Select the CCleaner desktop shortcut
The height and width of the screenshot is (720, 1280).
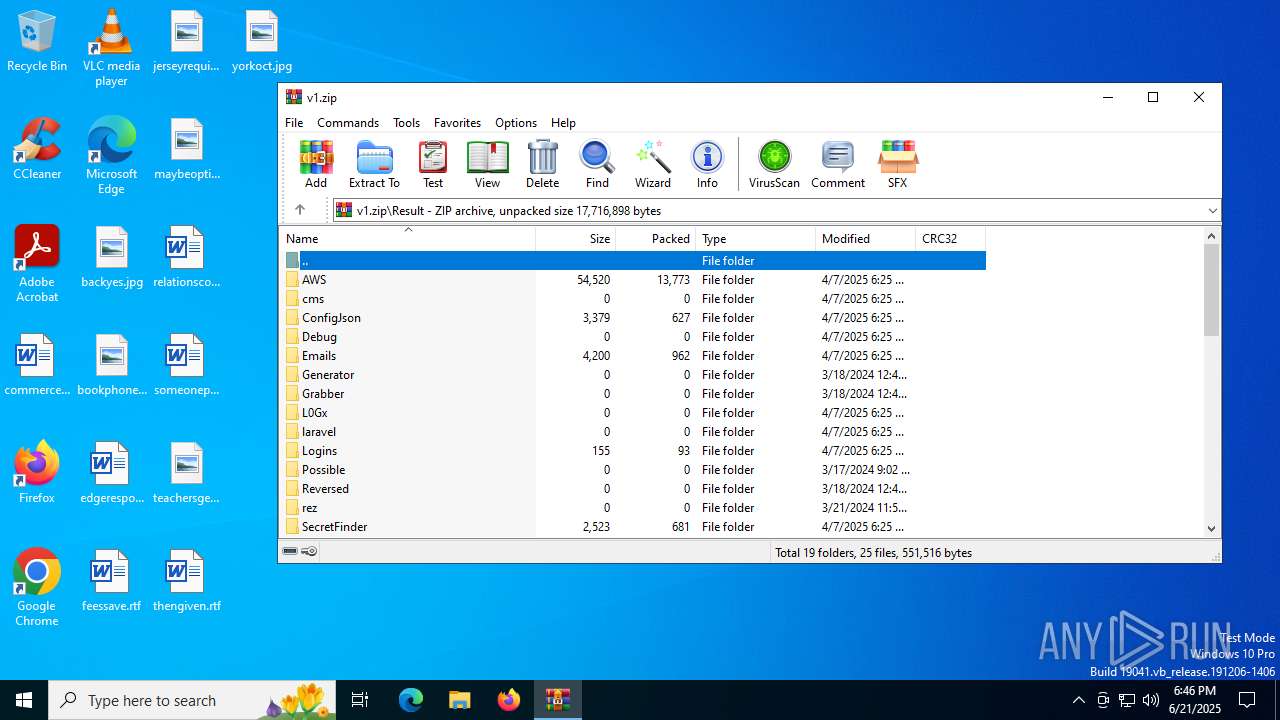pyautogui.click(x=37, y=149)
